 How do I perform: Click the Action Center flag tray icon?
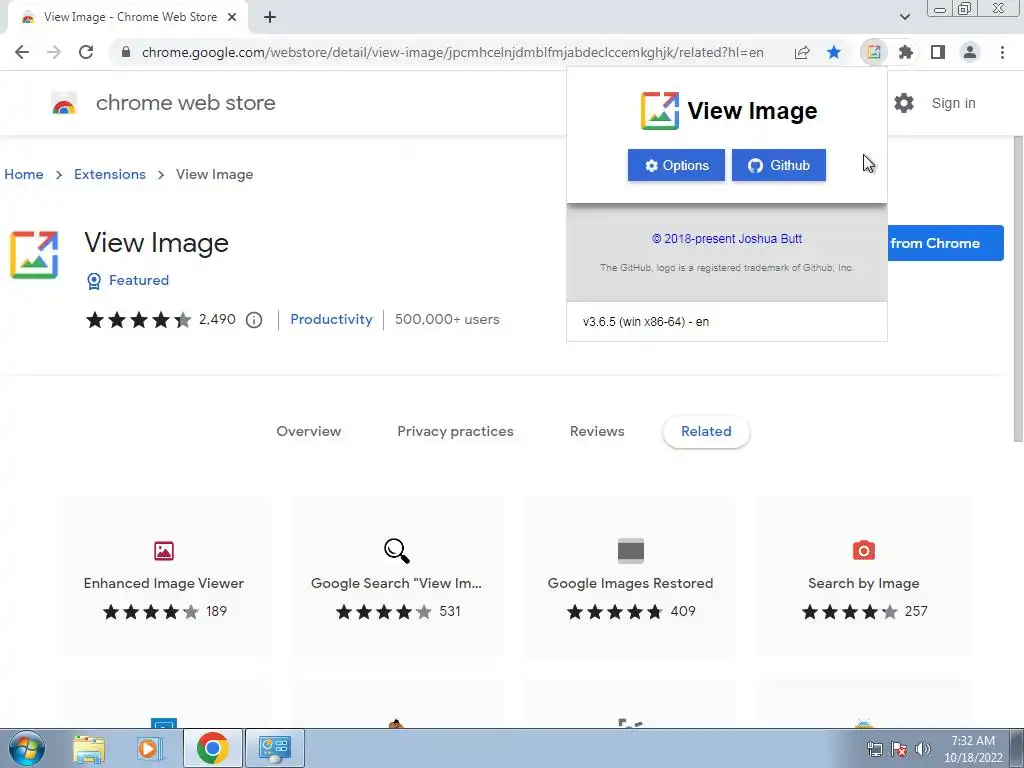[x=899, y=748]
